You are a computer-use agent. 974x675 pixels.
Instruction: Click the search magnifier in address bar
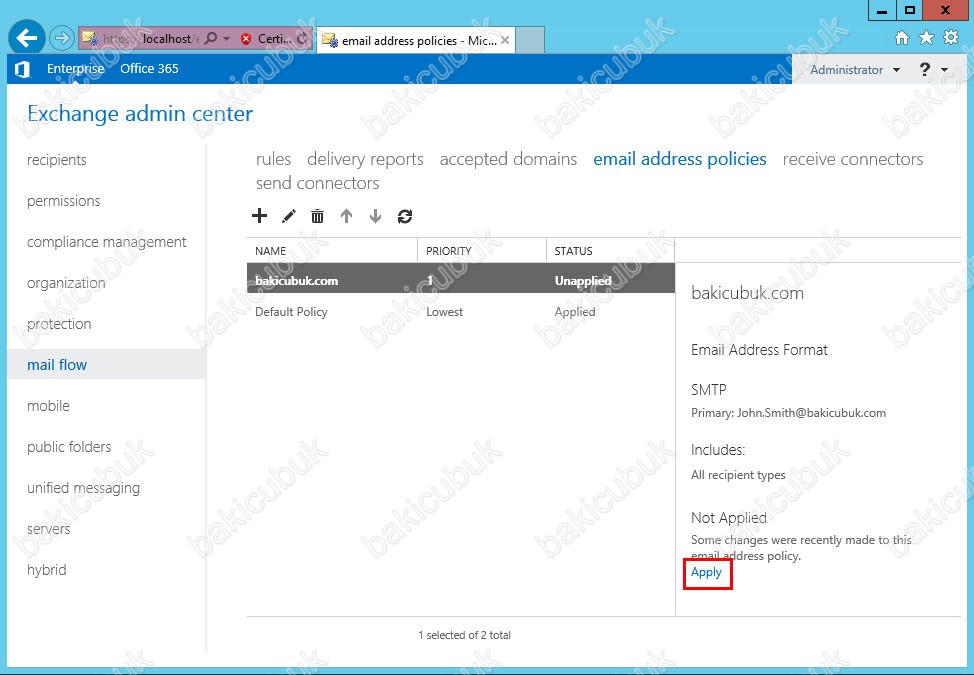click(x=211, y=39)
